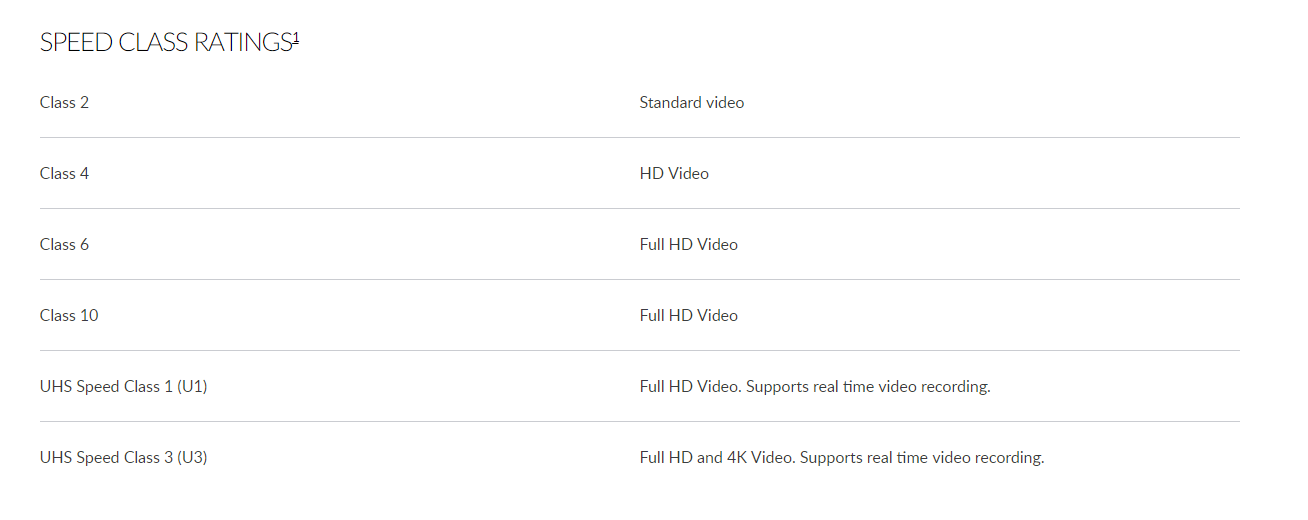This screenshot has height=520, width=1308.
Task: Select the Class 4 row label
Action: [x=64, y=173]
